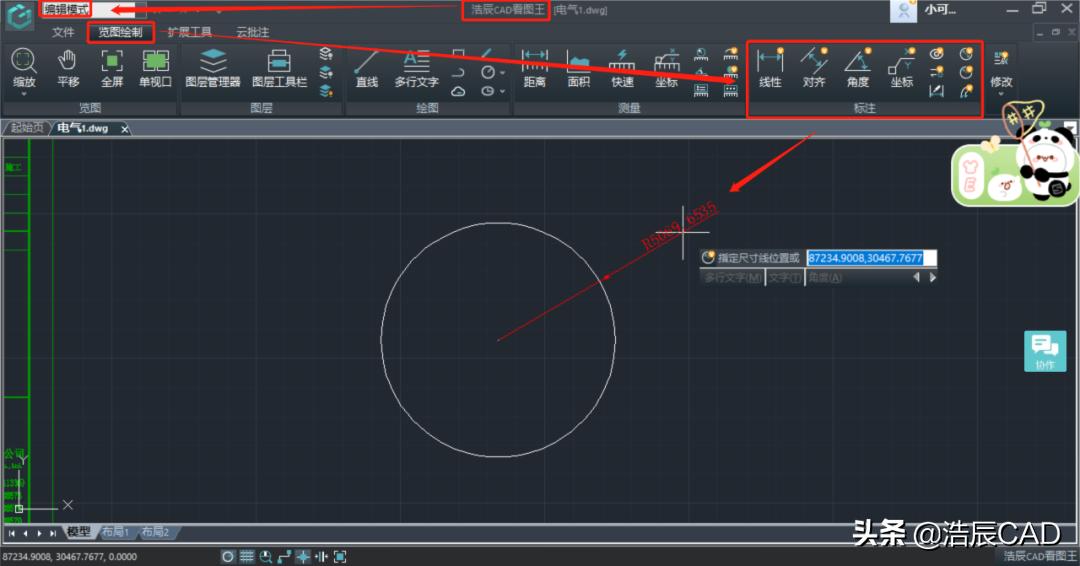Image resolution: width=1080 pixels, height=566 pixels.
Task: Click right arrow in command options bar
Action: tap(933, 277)
